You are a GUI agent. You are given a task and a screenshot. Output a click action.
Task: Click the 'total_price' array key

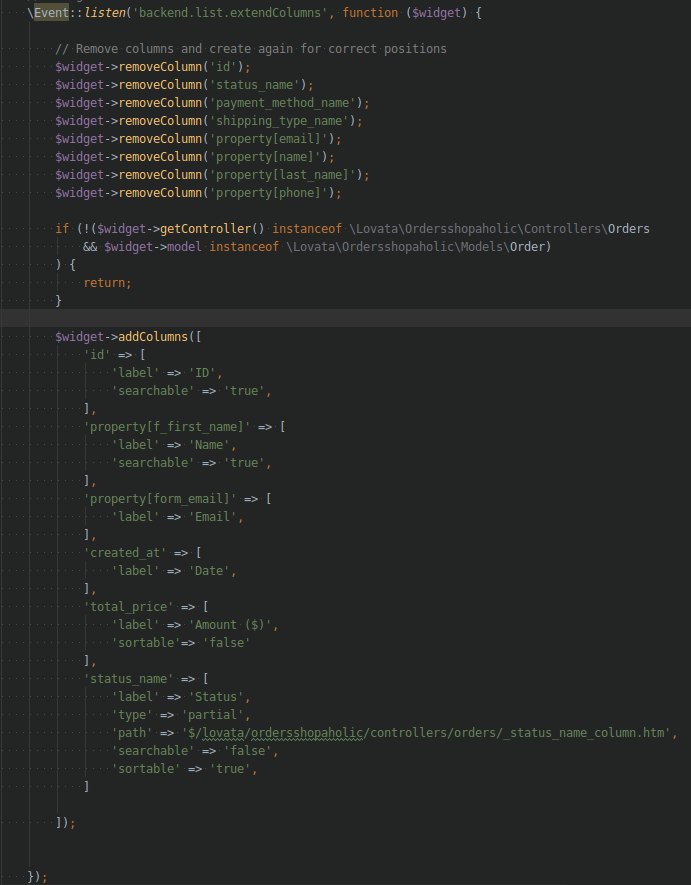point(129,607)
